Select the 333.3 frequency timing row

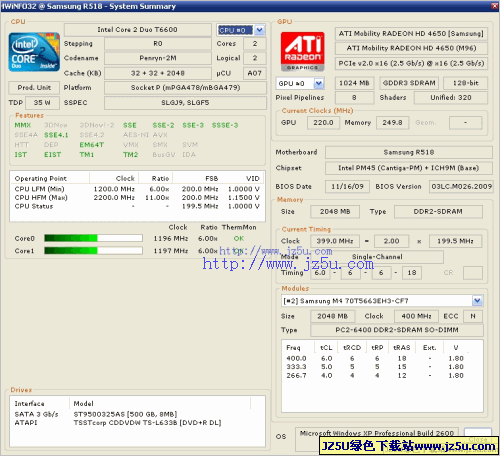[x=375, y=367]
